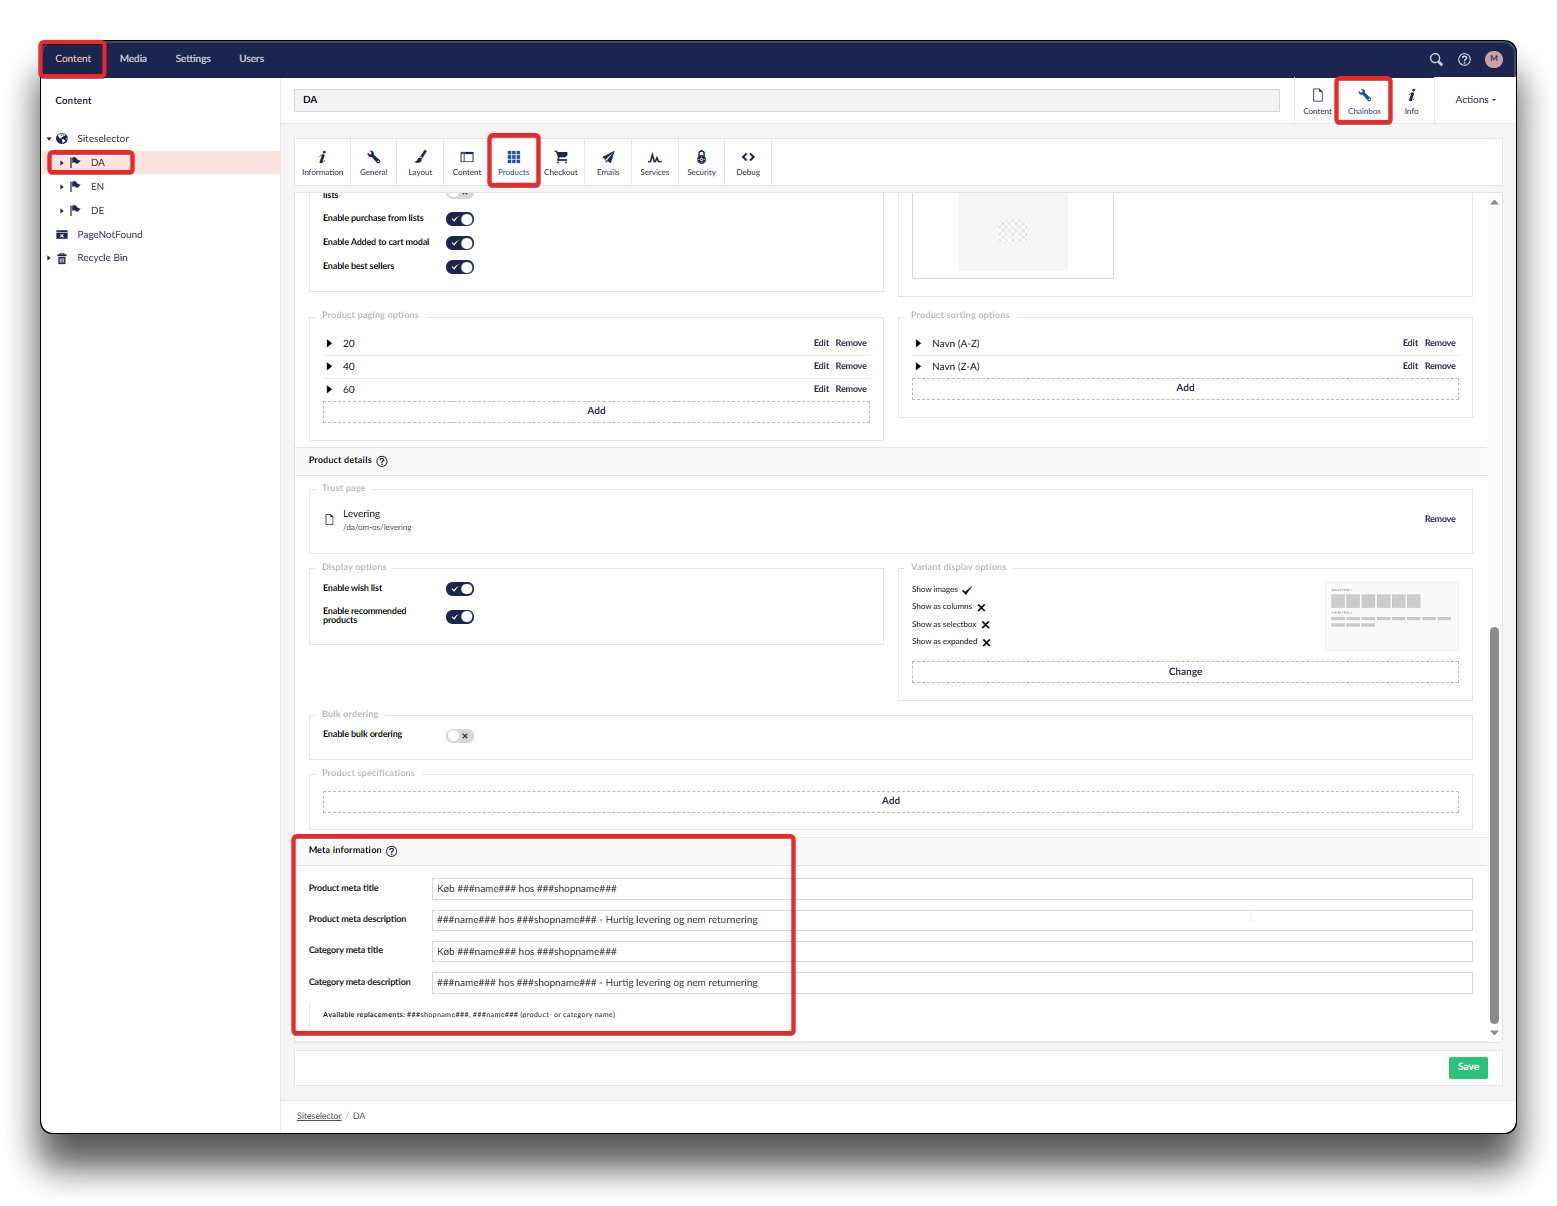The width and height of the screenshot is (1557, 1206).
Task: Click the Product details help icon
Action: 382,461
